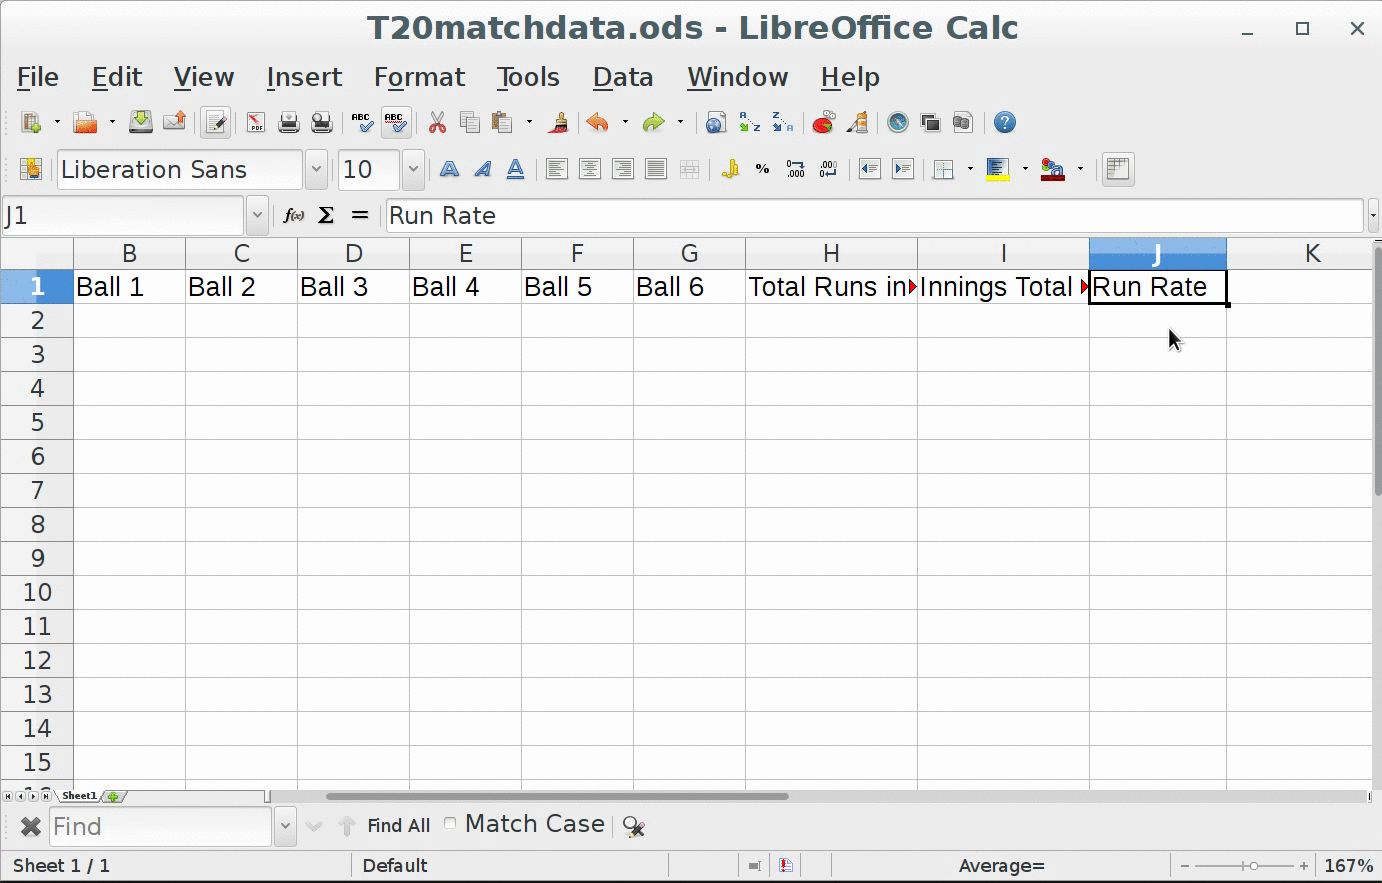Click inside the Find text field
Screen dimensions: 1382x883
[x=160, y=827]
